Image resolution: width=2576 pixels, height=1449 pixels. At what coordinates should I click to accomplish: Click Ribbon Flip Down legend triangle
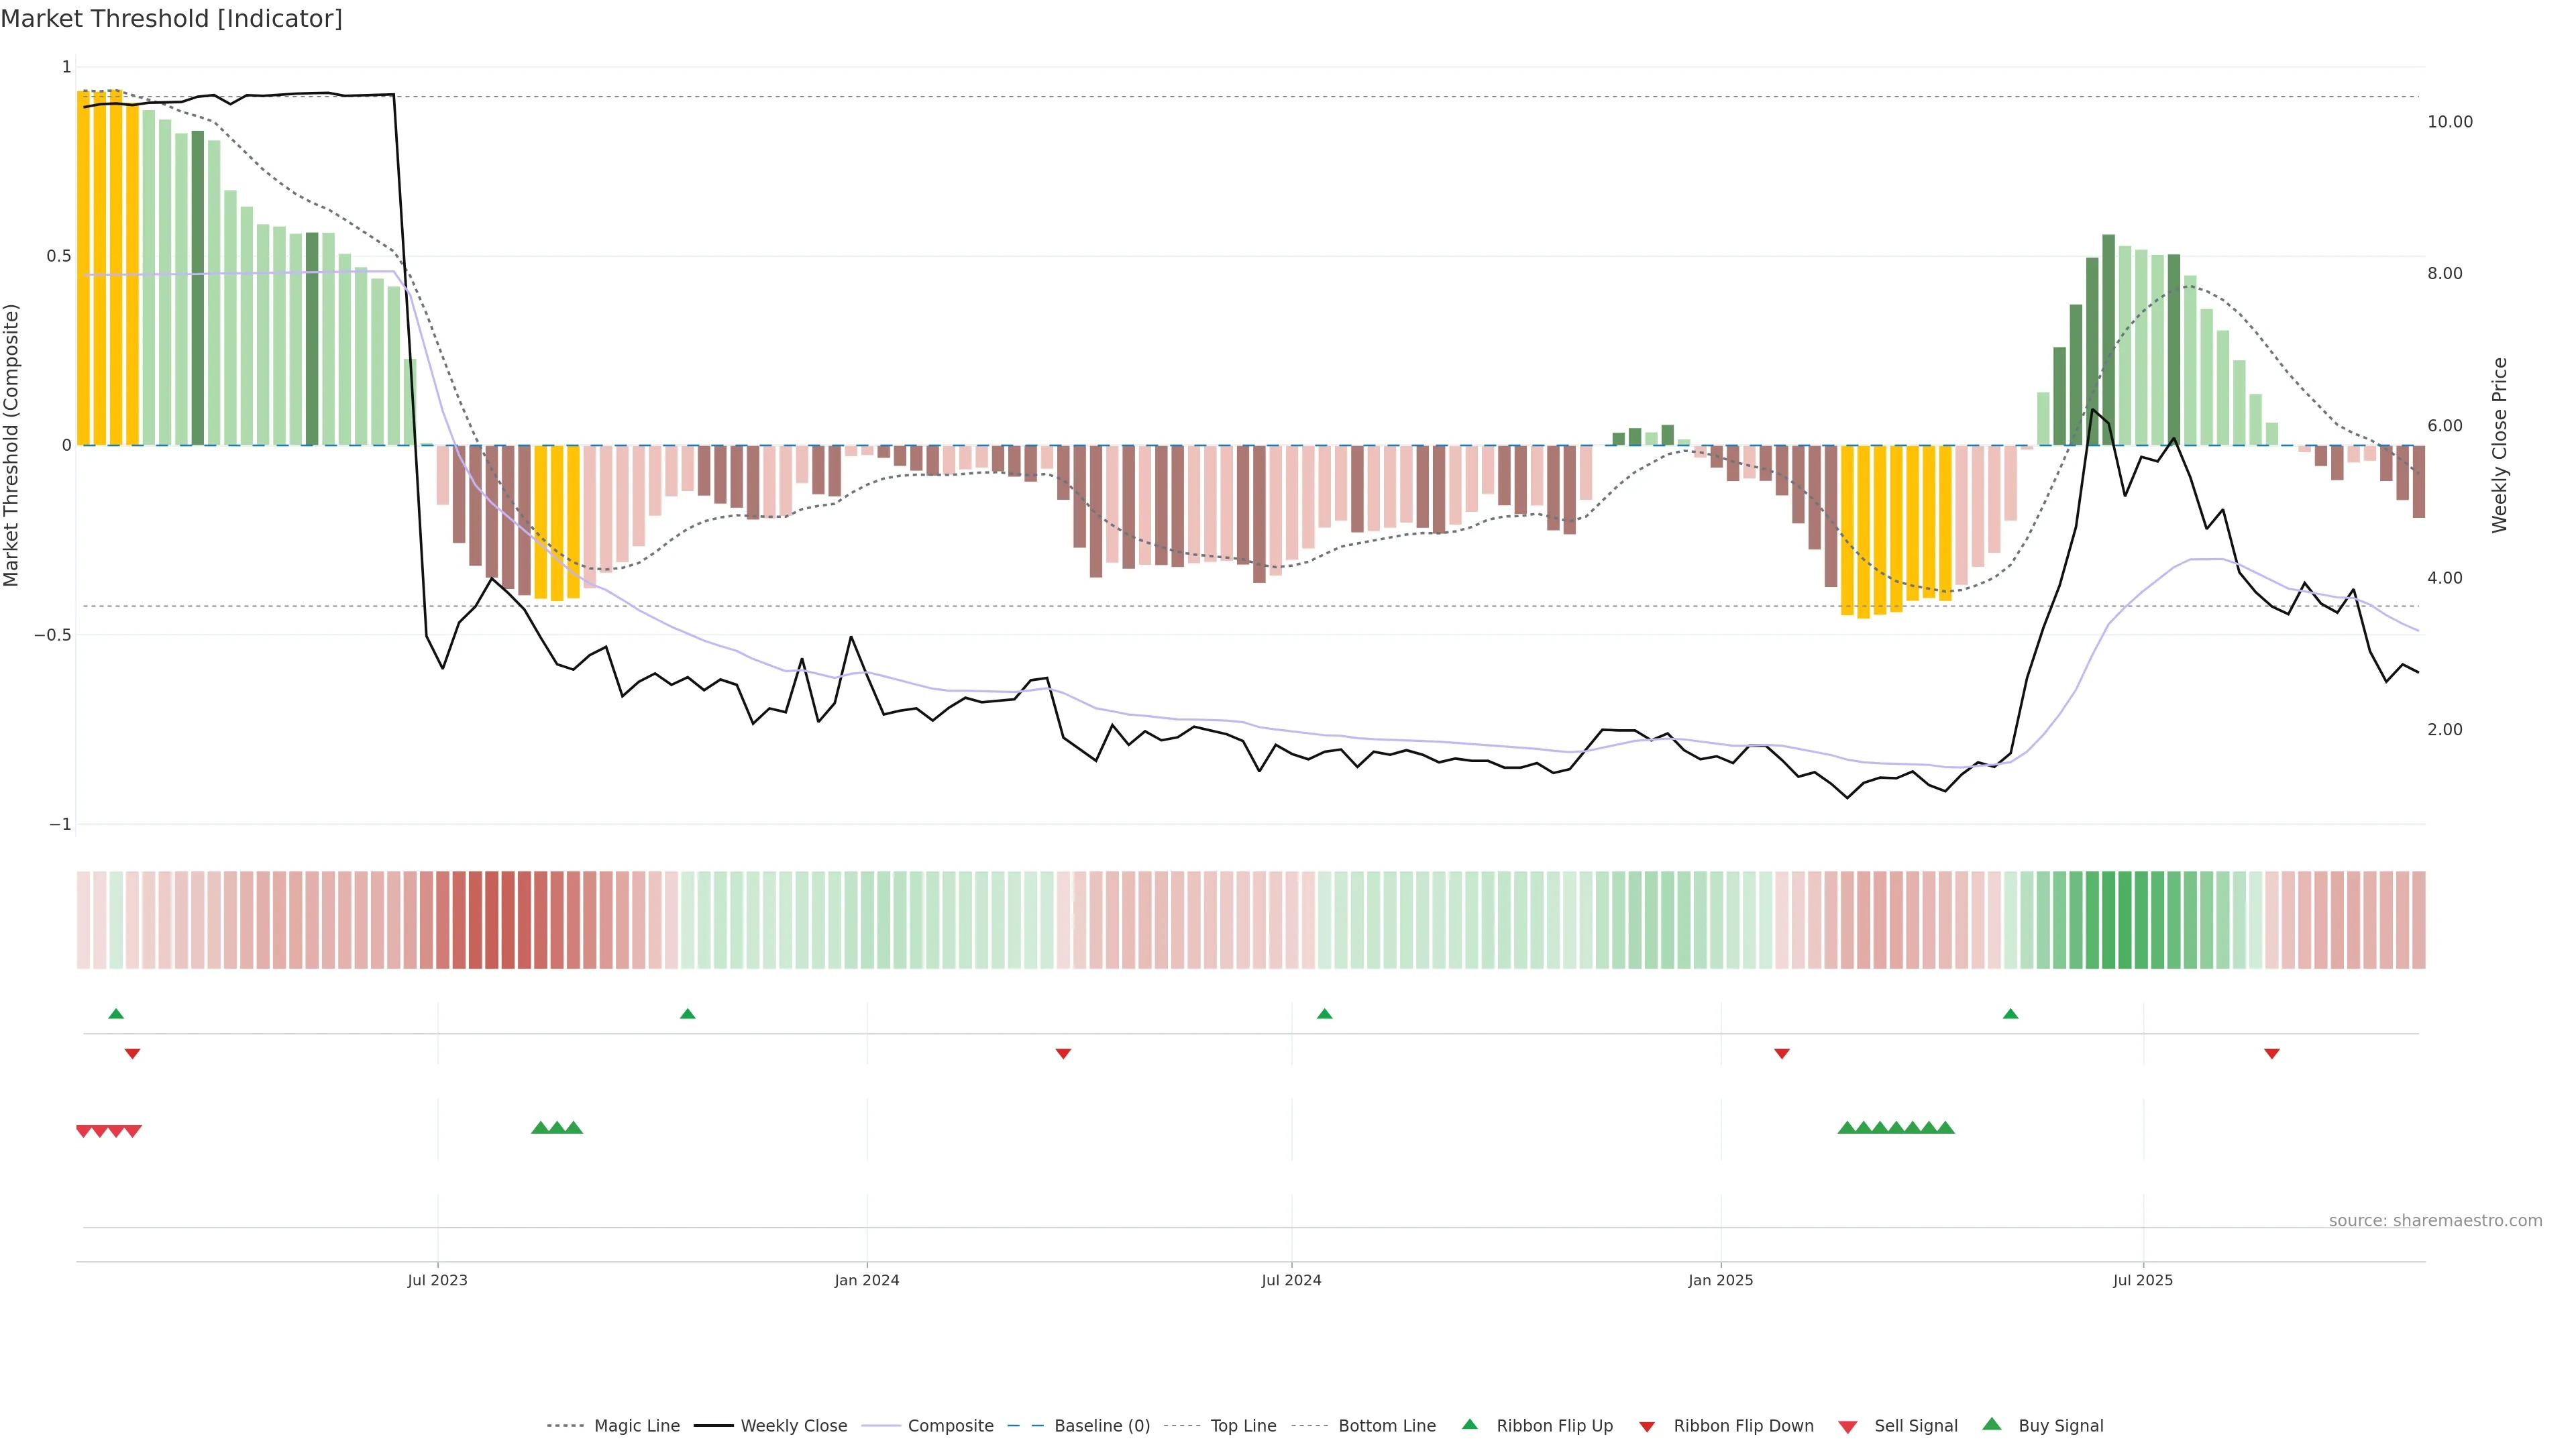pyautogui.click(x=1647, y=1427)
